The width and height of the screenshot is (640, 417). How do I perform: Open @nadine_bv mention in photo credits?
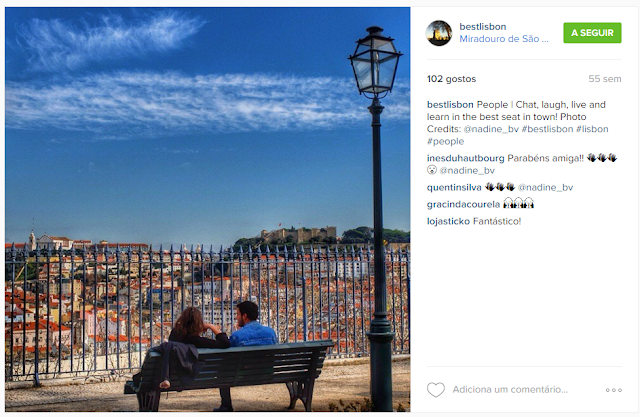pyautogui.click(x=491, y=129)
